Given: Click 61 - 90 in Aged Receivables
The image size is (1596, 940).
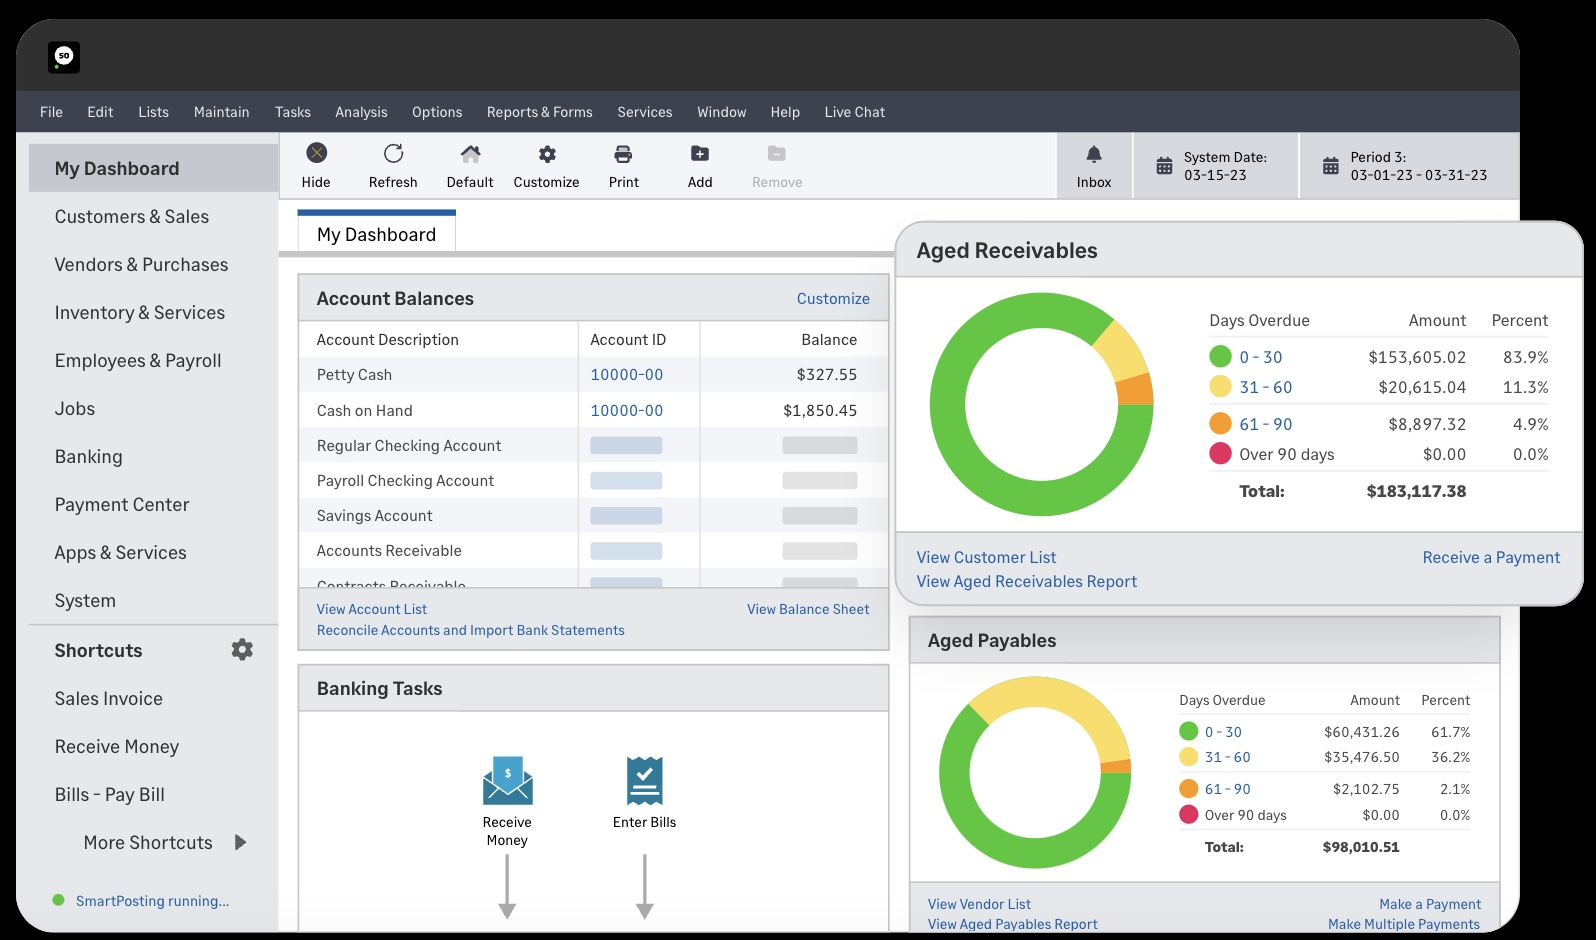Looking at the screenshot, I should [x=1266, y=424].
